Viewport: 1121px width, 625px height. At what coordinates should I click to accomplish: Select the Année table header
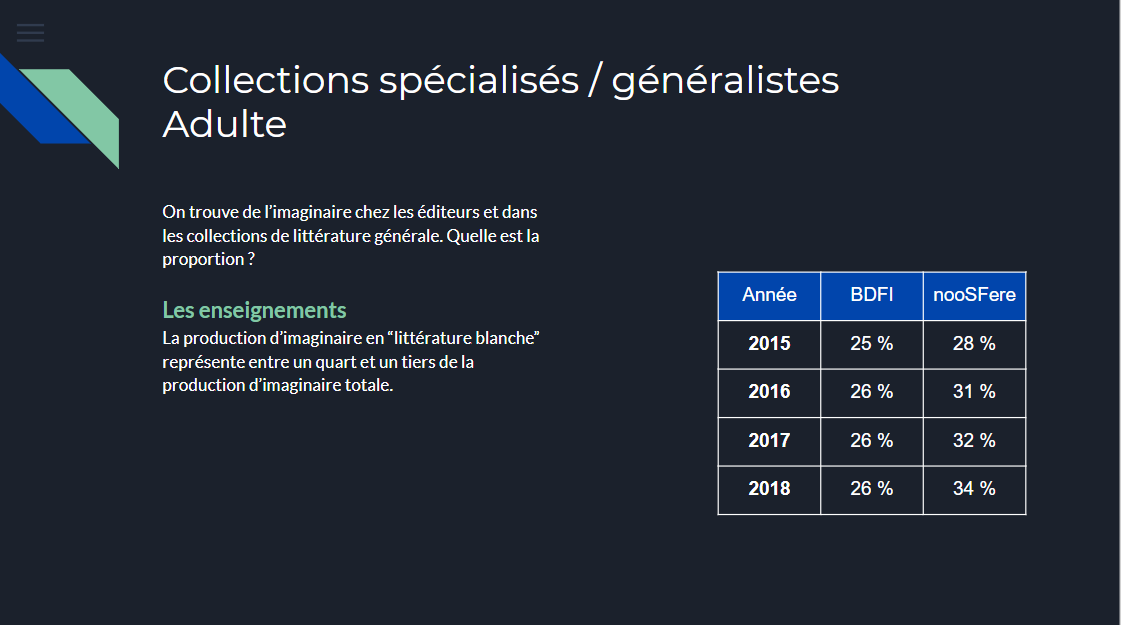769,295
